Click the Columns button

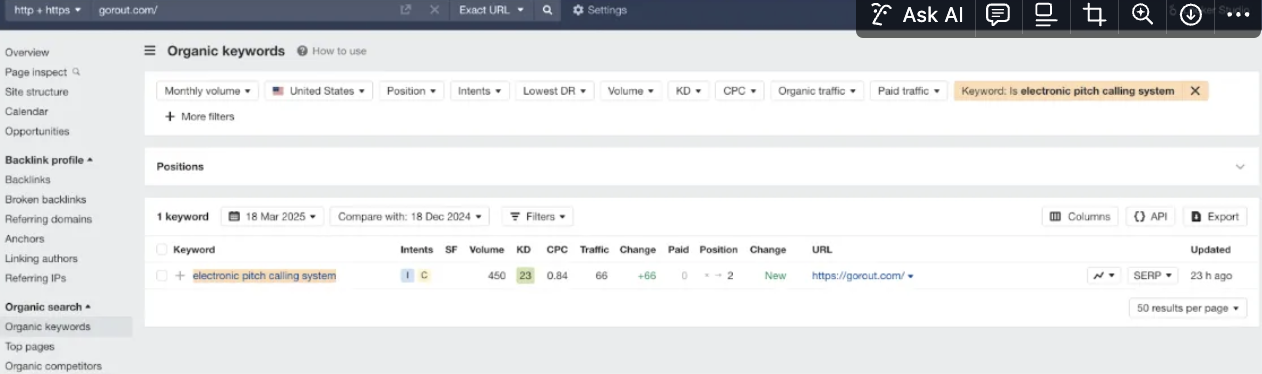(1080, 216)
